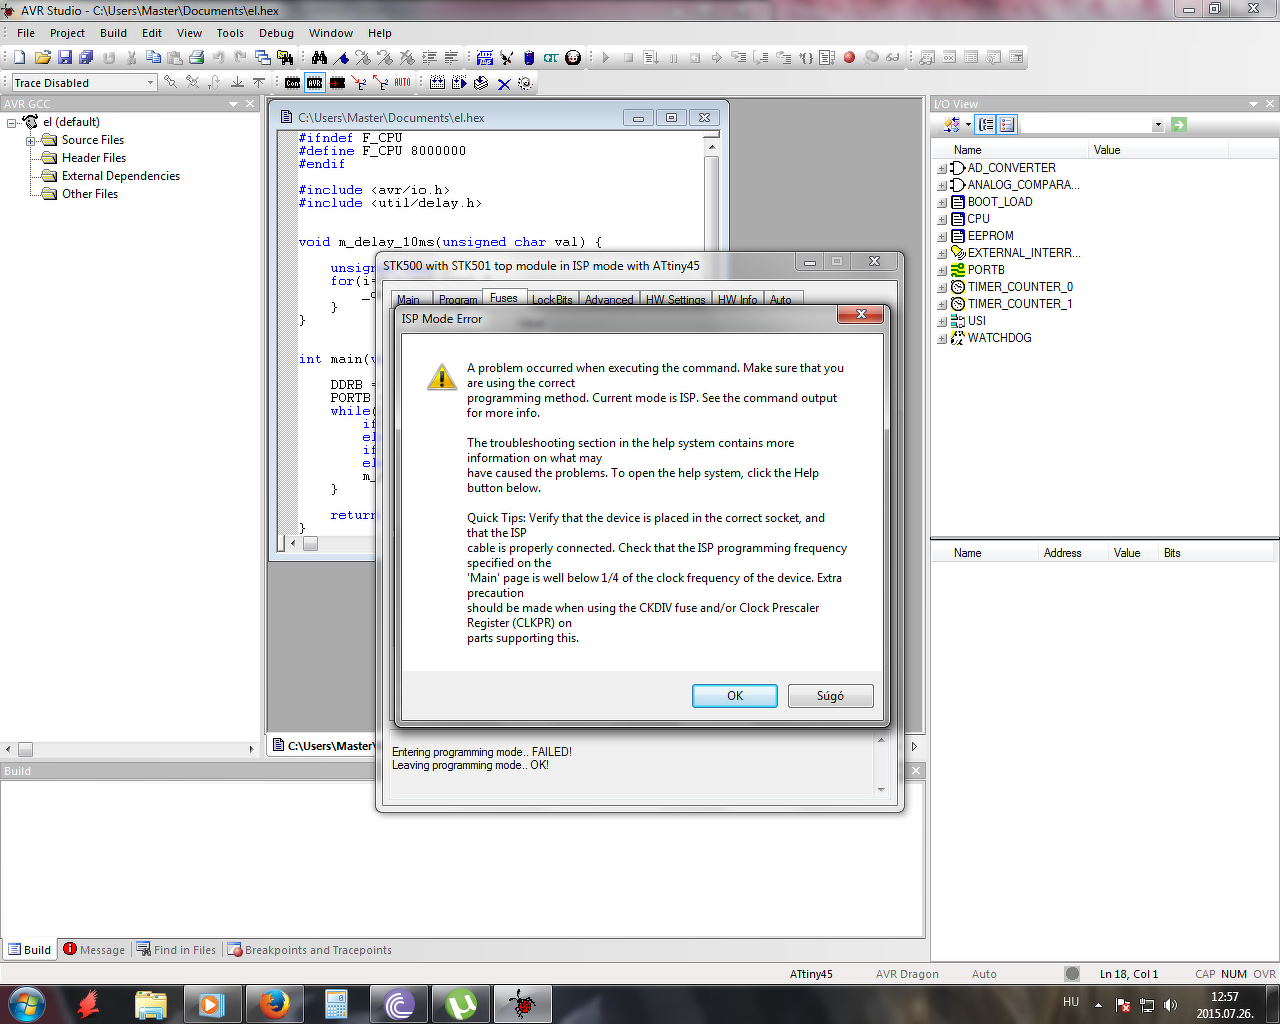Expand the Source Files folder
Screen dimensions: 1280x1024
tap(31, 141)
